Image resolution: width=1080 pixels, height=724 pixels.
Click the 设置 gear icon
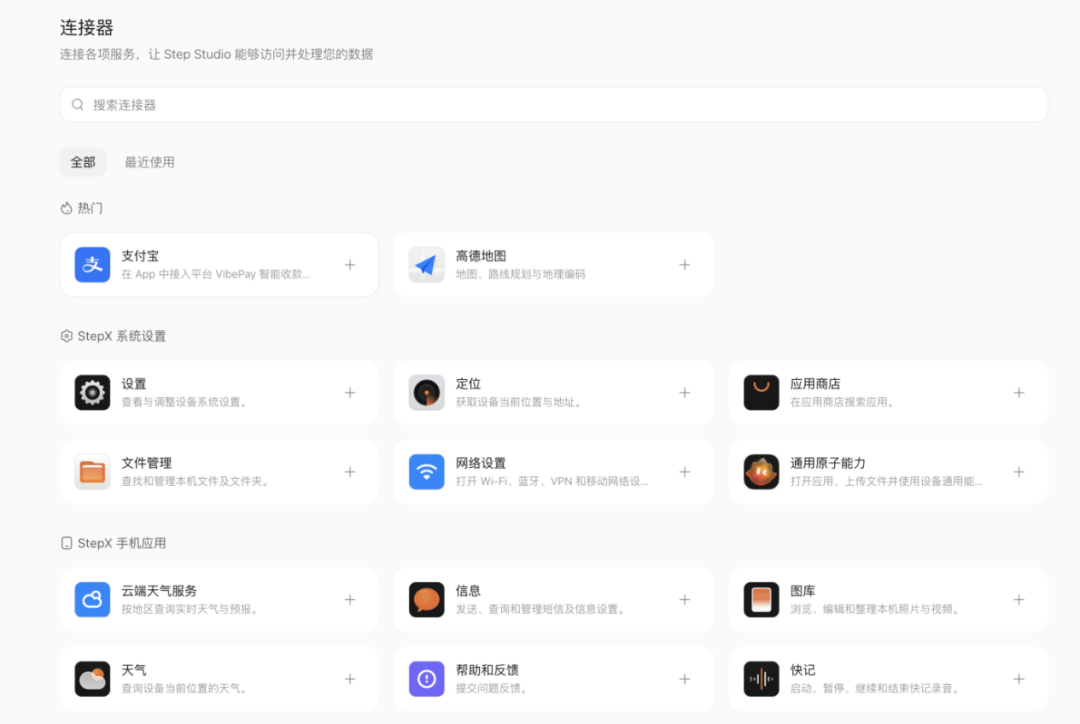(92, 393)
